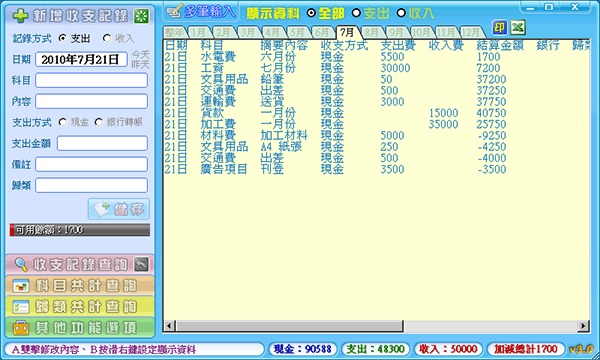Switch to the 整年 tab
The height and width of the screenshot is (360, 600).
174,32
